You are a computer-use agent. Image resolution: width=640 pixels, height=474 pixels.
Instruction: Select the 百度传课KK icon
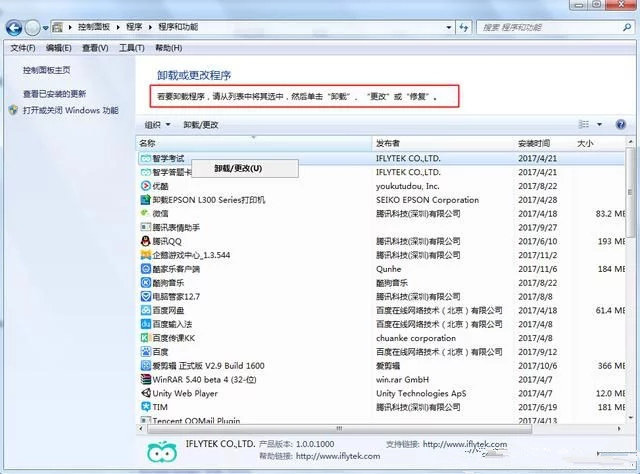(x=144, y=338)
